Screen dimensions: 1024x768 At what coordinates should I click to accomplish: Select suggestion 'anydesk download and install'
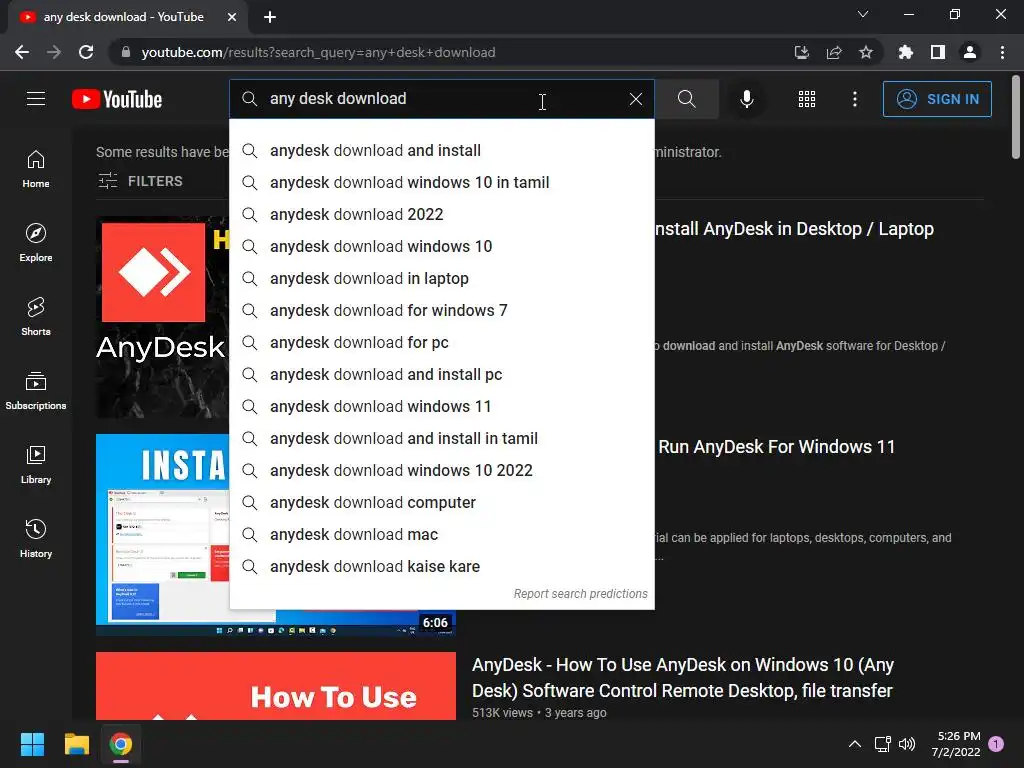coord(441,150)
